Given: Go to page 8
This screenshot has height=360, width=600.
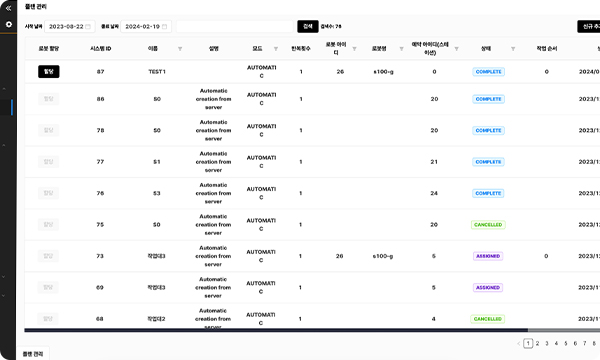Looking at the screenshot, I should [594, 344].
